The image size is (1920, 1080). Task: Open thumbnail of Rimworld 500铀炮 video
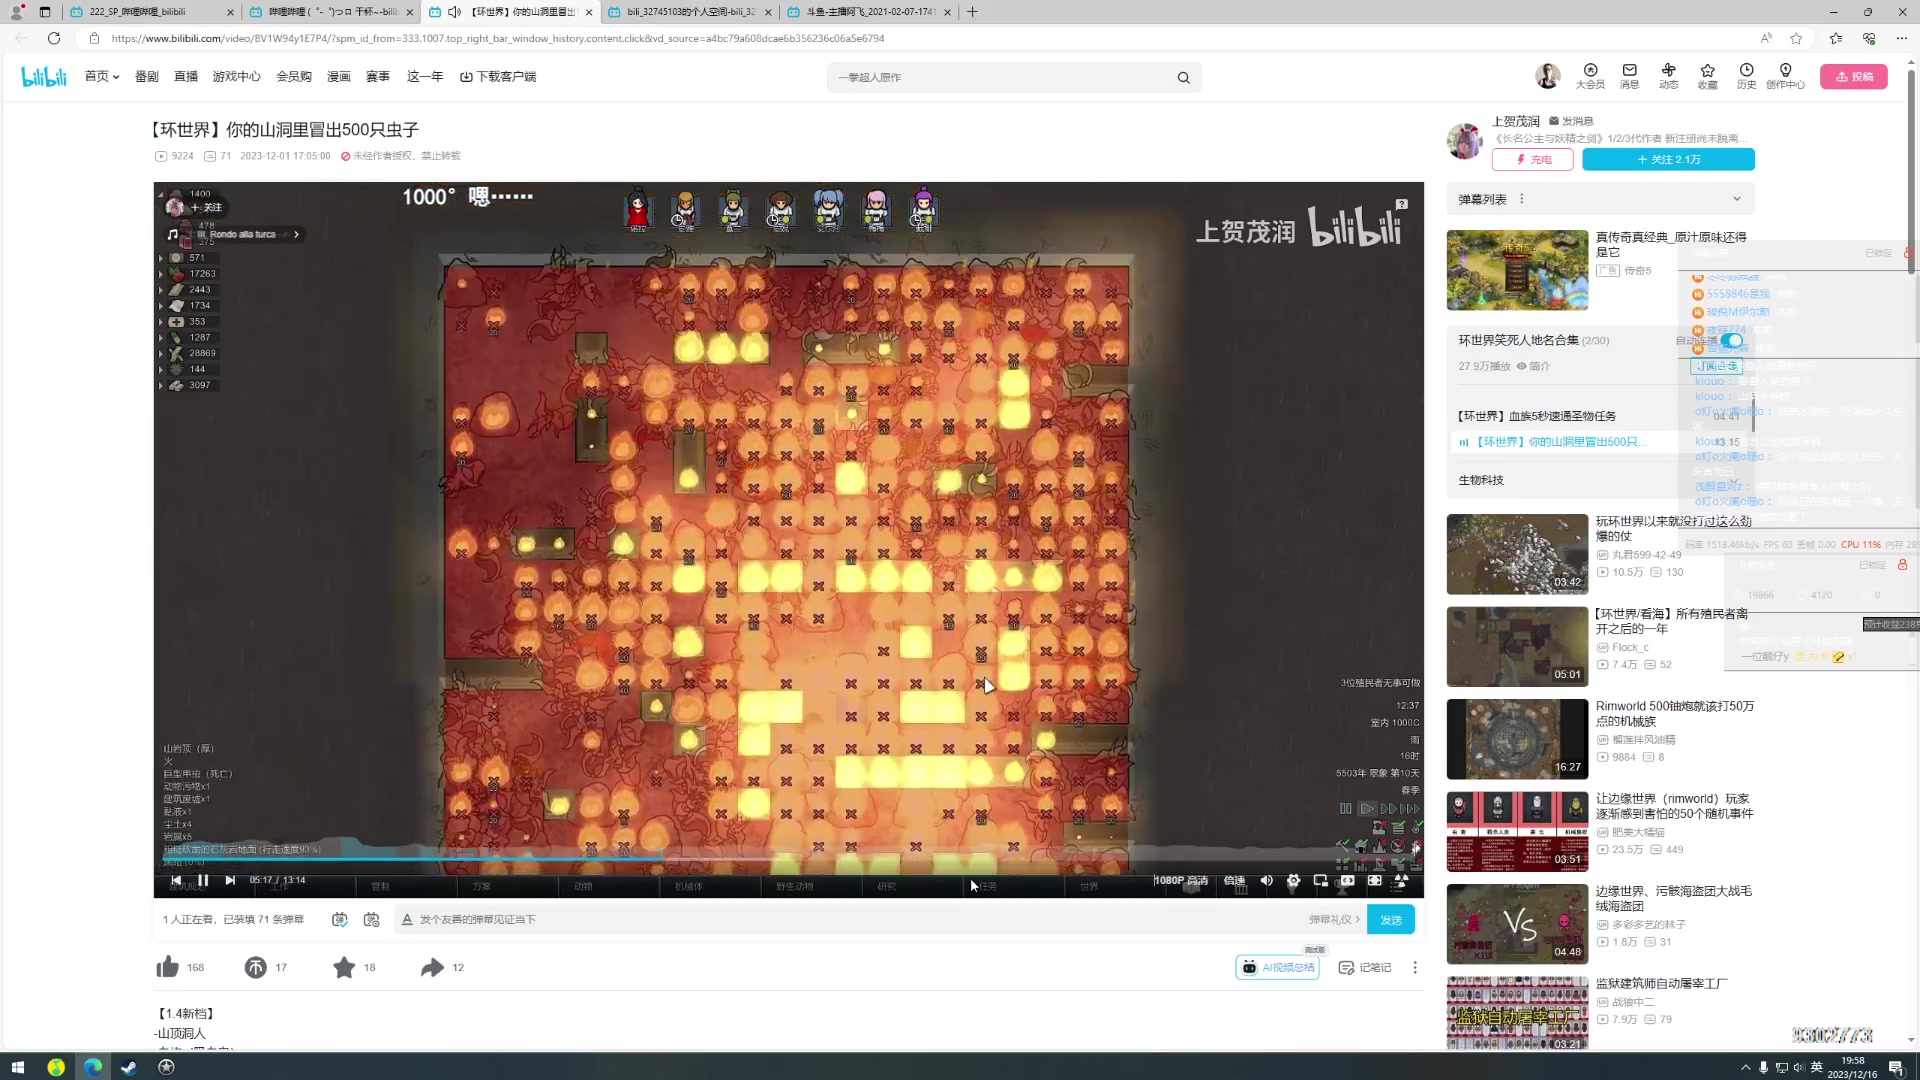[x=1516, y=738]
